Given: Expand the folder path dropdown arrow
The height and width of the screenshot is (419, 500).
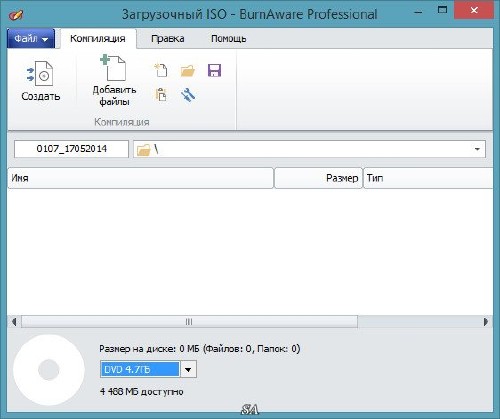Looking at the screenshot, I should (477, 149).
